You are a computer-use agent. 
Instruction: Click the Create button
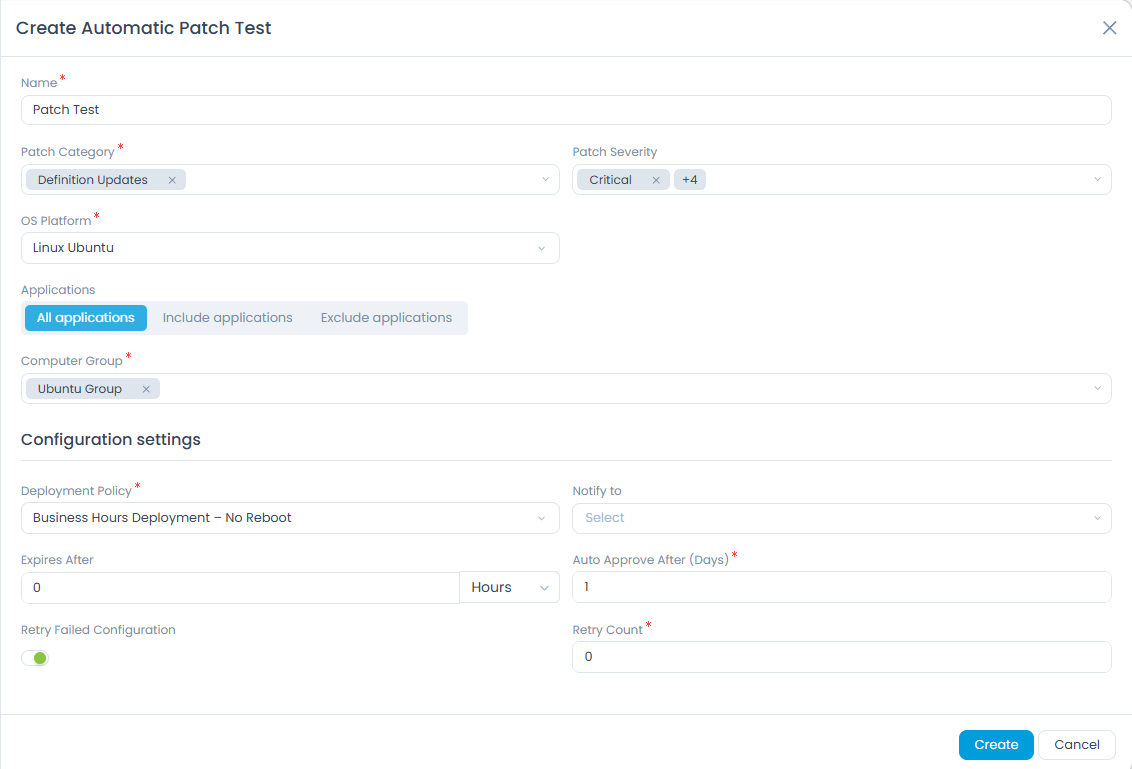coord(995,744)
